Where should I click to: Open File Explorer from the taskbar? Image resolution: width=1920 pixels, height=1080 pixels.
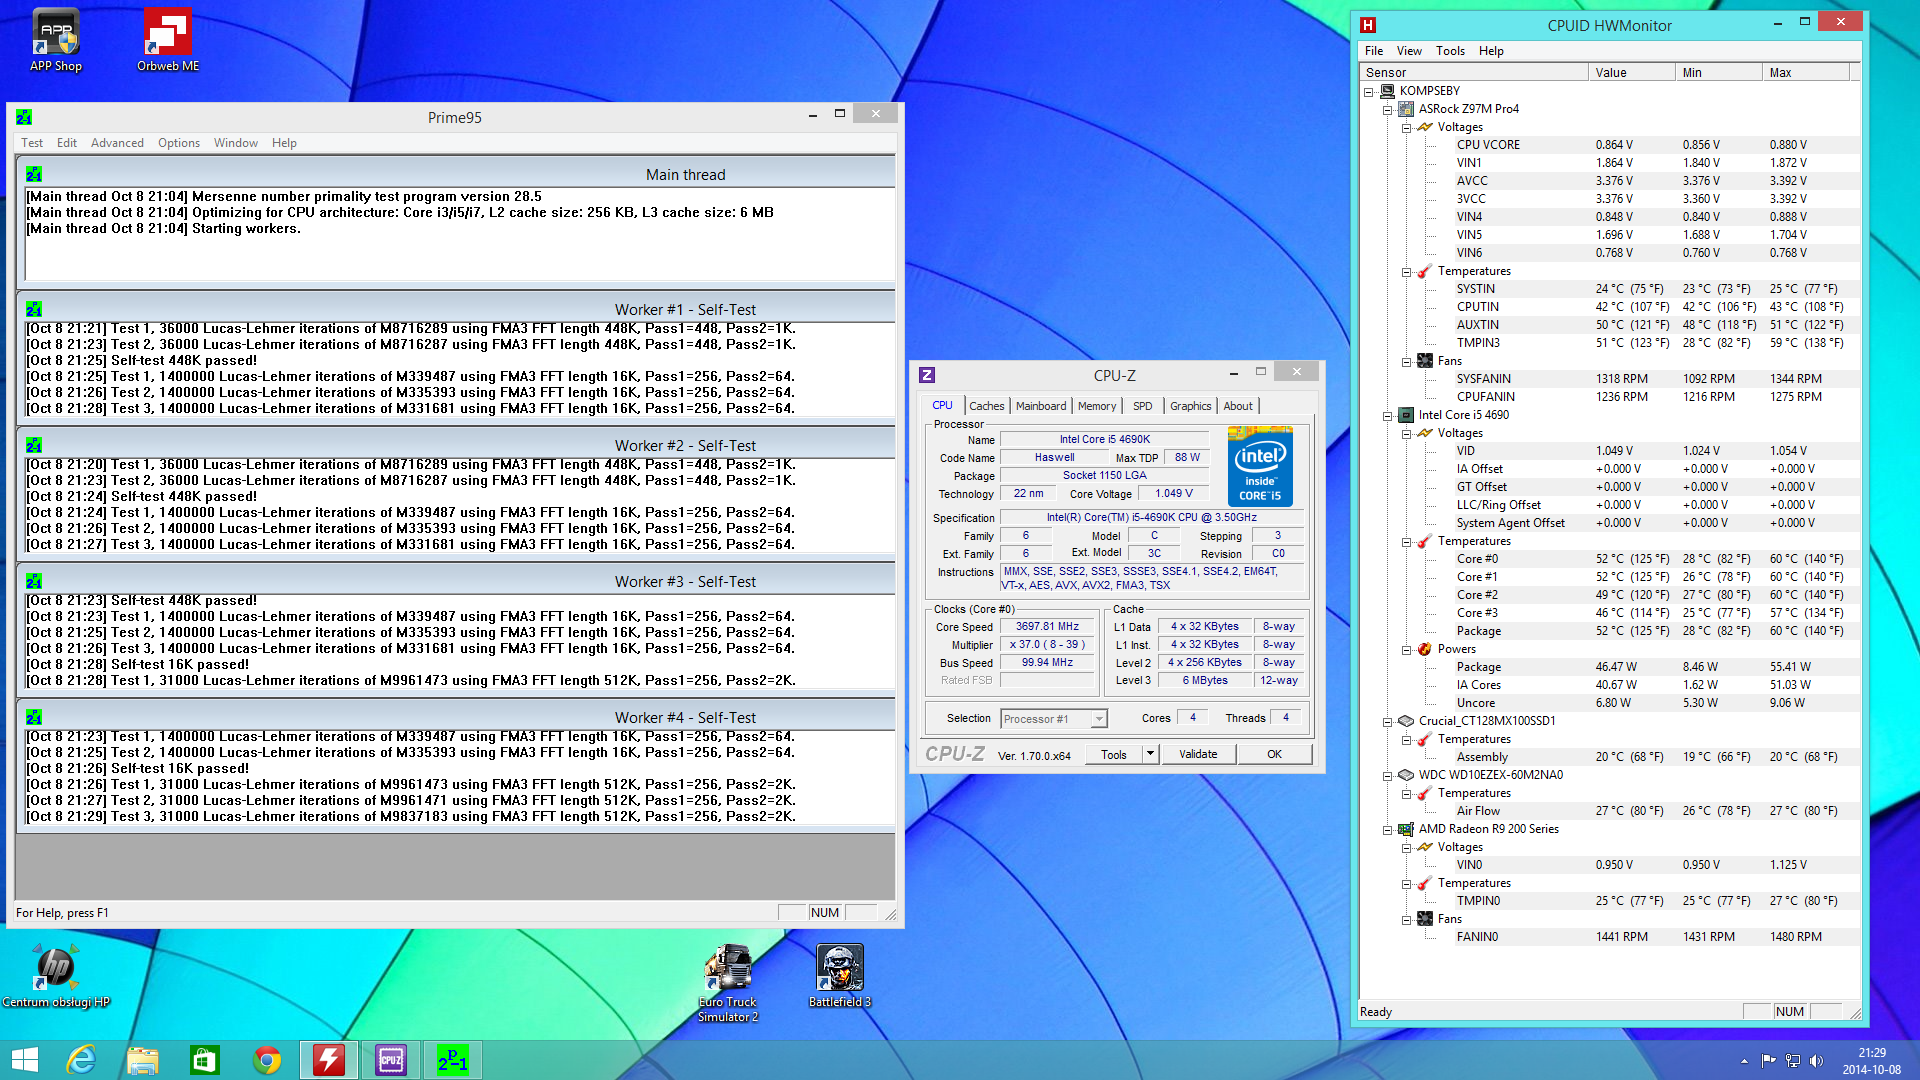[x=143, y=1060]
